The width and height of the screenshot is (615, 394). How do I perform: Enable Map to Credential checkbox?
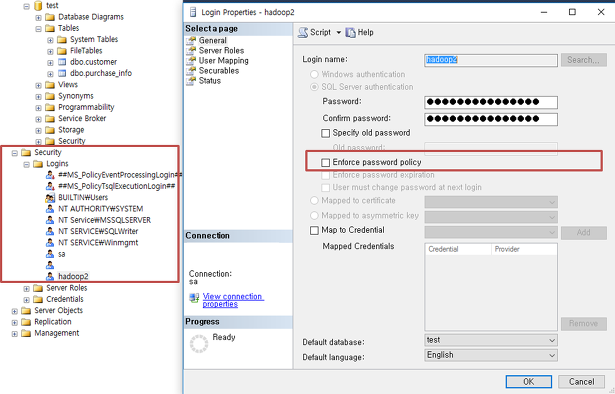click(314, 231)
